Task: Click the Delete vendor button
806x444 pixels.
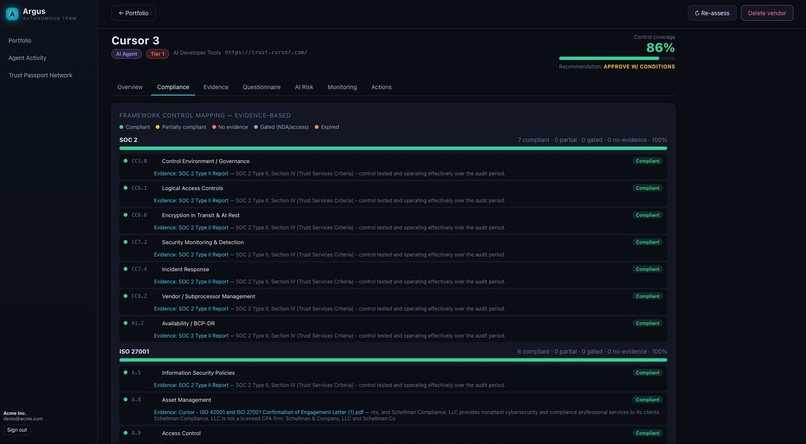Action: click(x=766, y=13)
